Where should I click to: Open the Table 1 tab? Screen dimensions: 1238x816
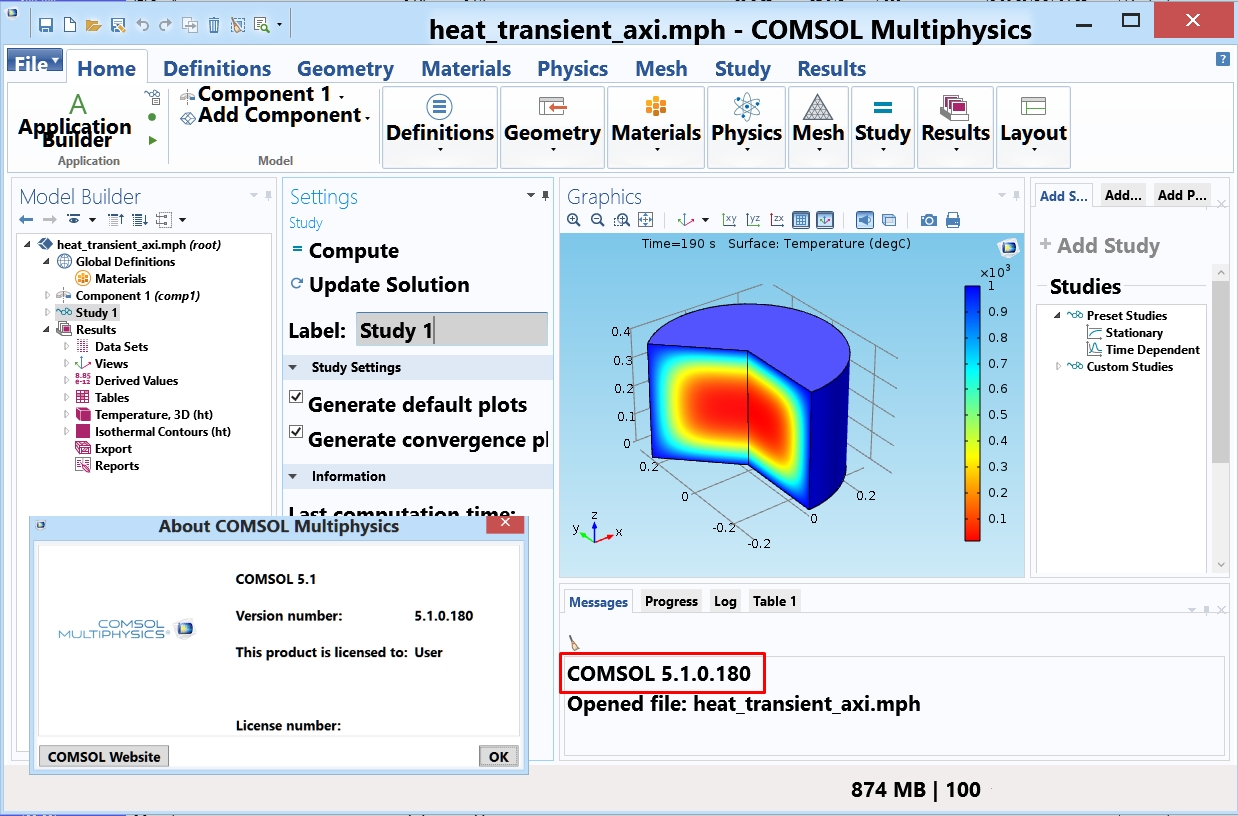(x=775, y=601)
